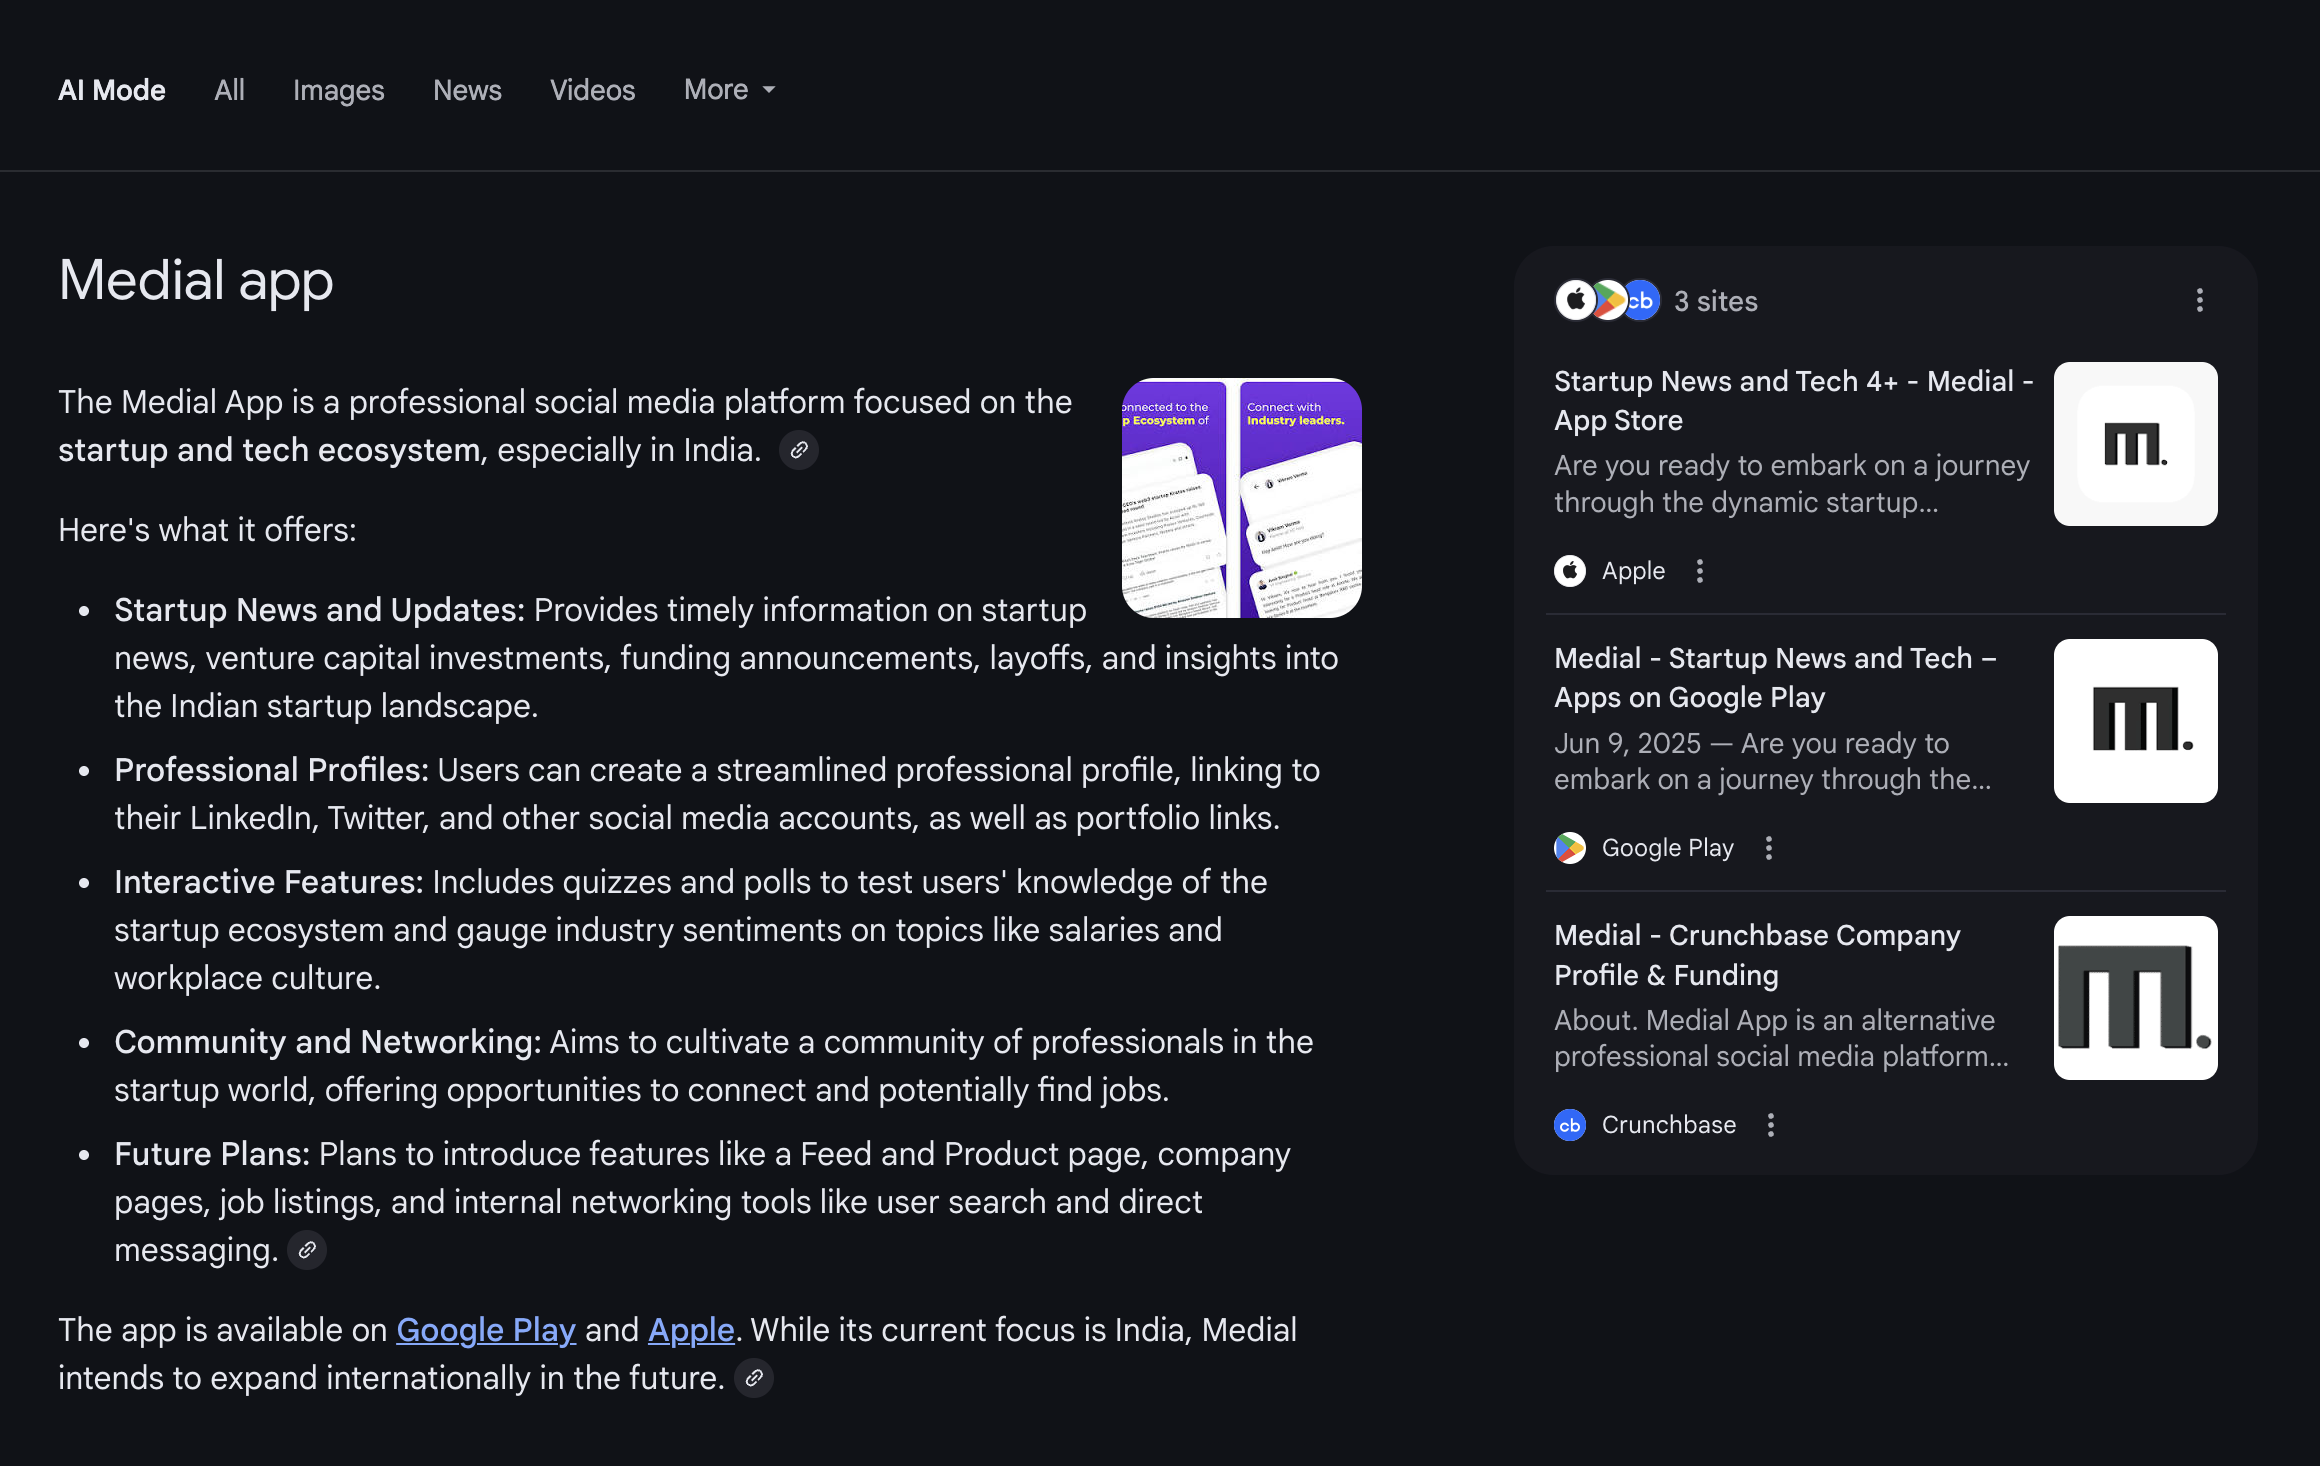Open three-dot menu next to Google Play source
Image resolution: width=2320 pixels, height=1466 pixels.
click(1768, 848)
